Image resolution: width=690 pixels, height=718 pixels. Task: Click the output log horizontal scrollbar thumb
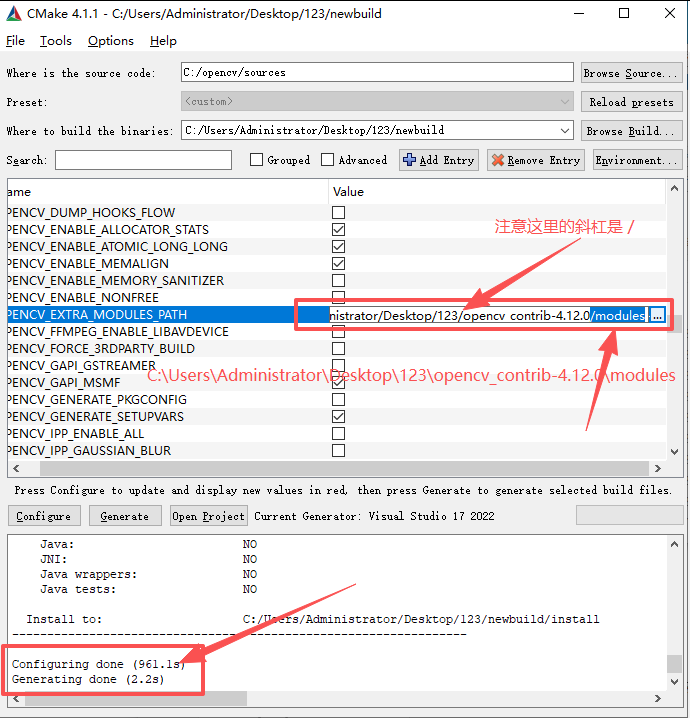coord(136,698)
